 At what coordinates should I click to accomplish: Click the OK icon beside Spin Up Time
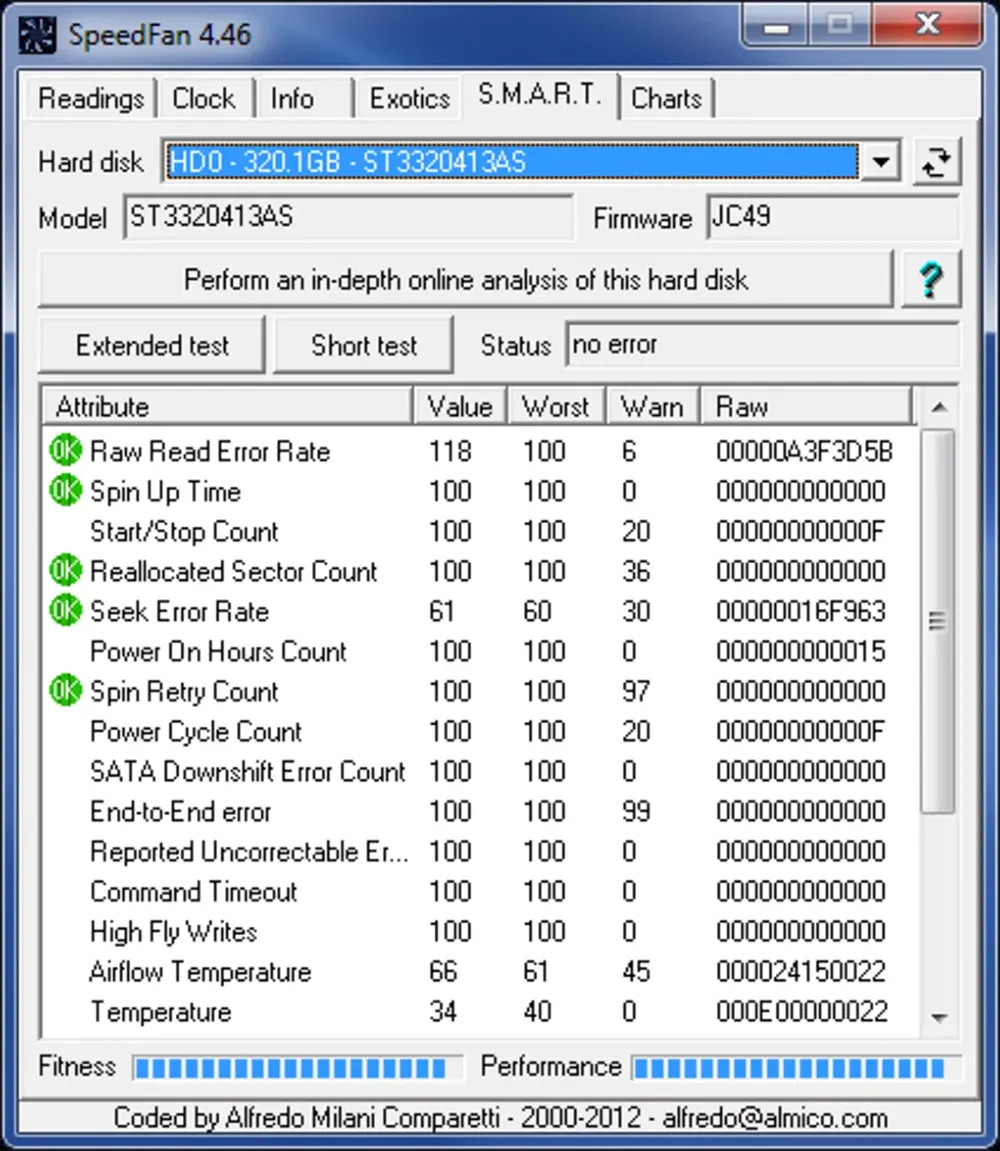(65, 491)
